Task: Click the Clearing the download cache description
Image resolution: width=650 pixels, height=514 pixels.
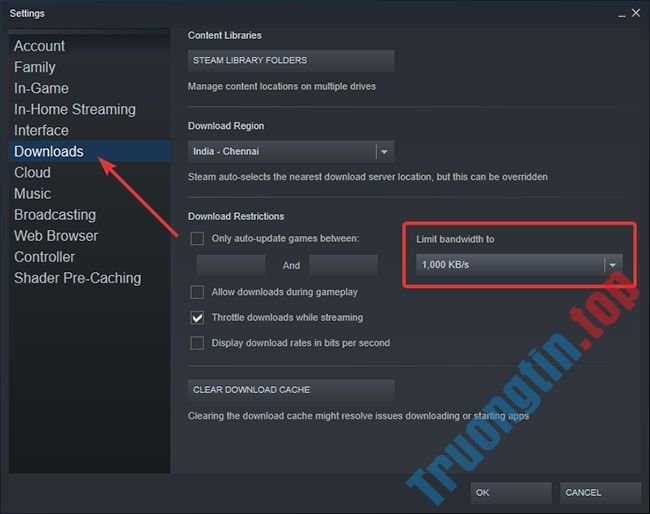Action: click(x=358, y=416)
